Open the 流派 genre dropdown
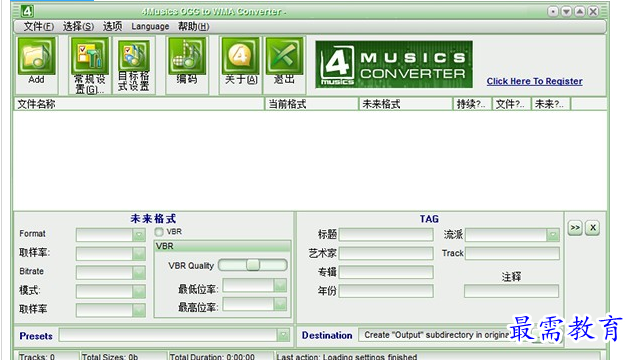 tap(553, 235)
